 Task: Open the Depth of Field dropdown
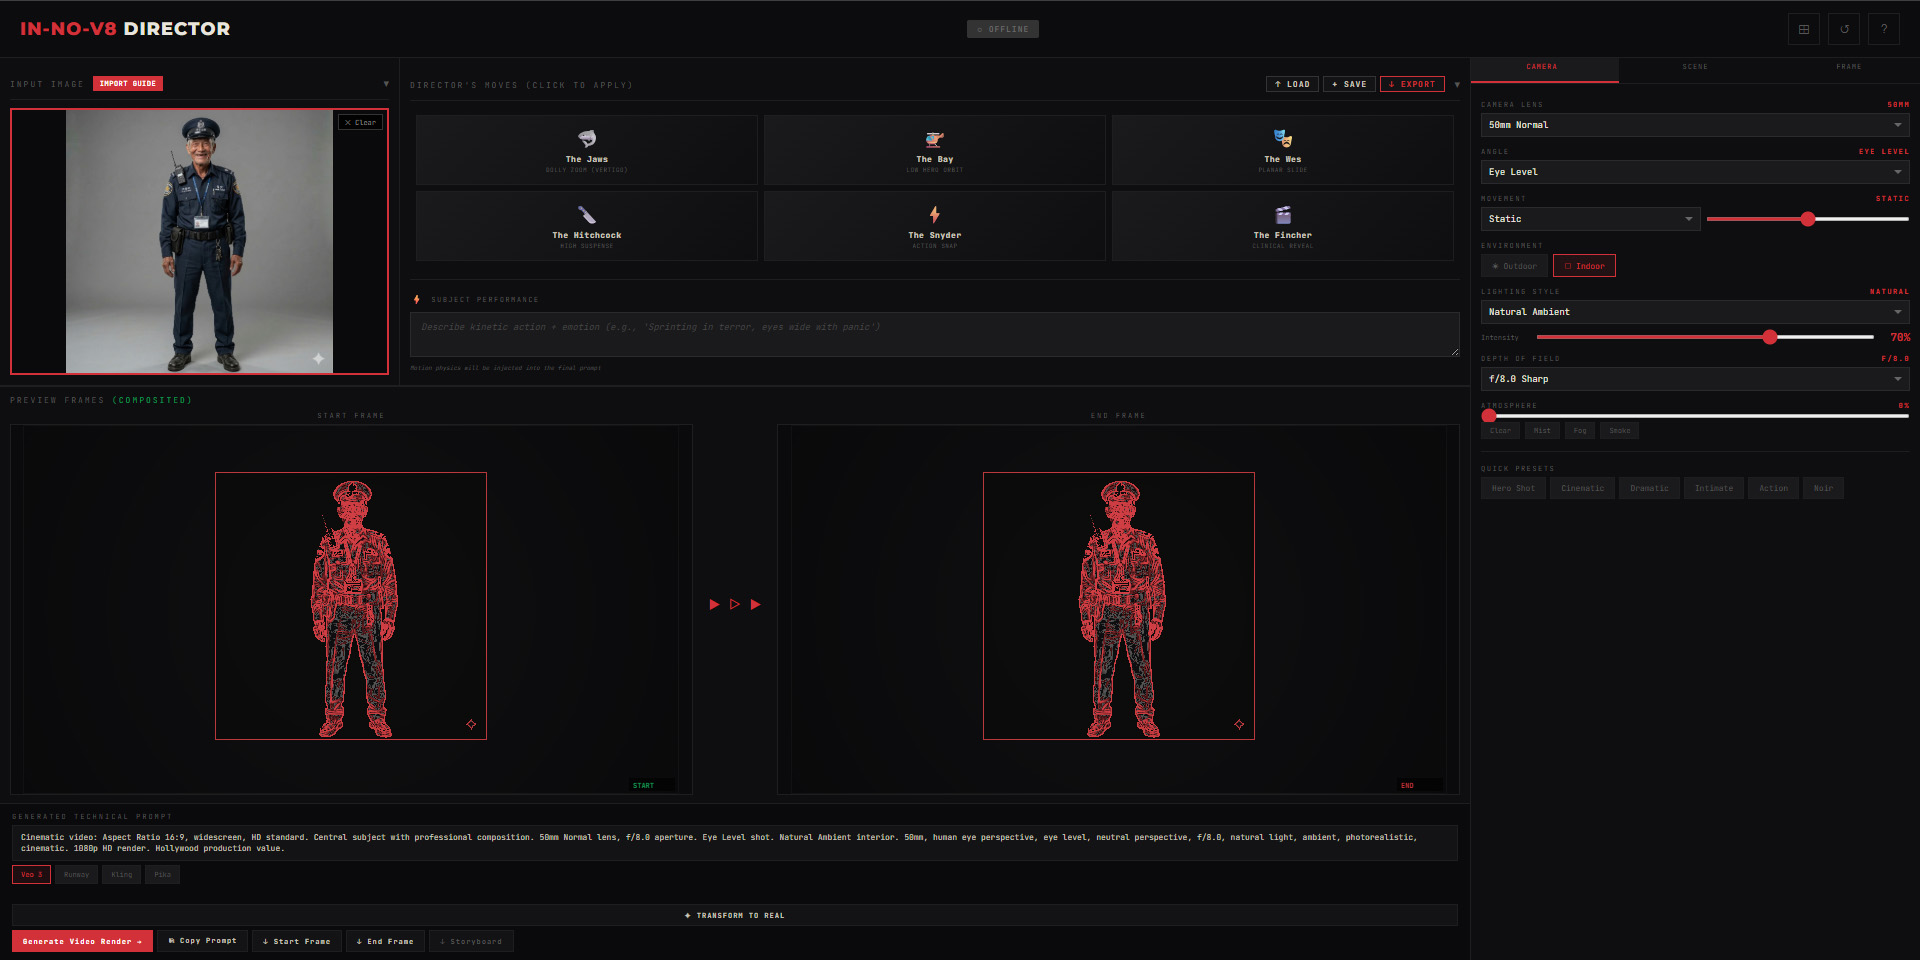pyautogui.click(x=1694, y=379)
